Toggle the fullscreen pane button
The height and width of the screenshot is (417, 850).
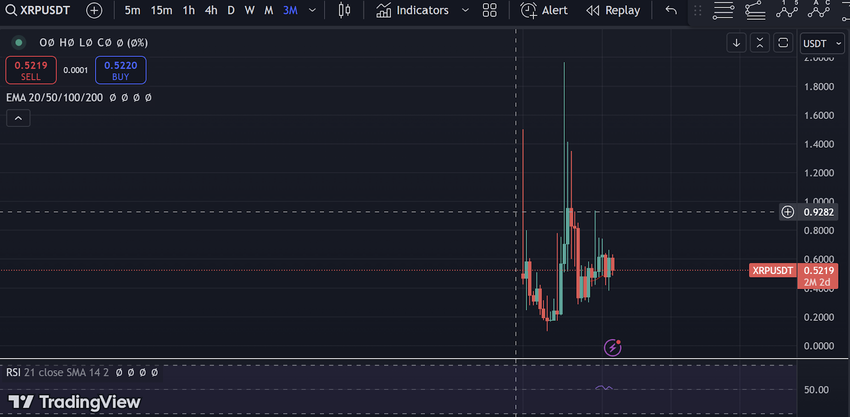(783, 43)
